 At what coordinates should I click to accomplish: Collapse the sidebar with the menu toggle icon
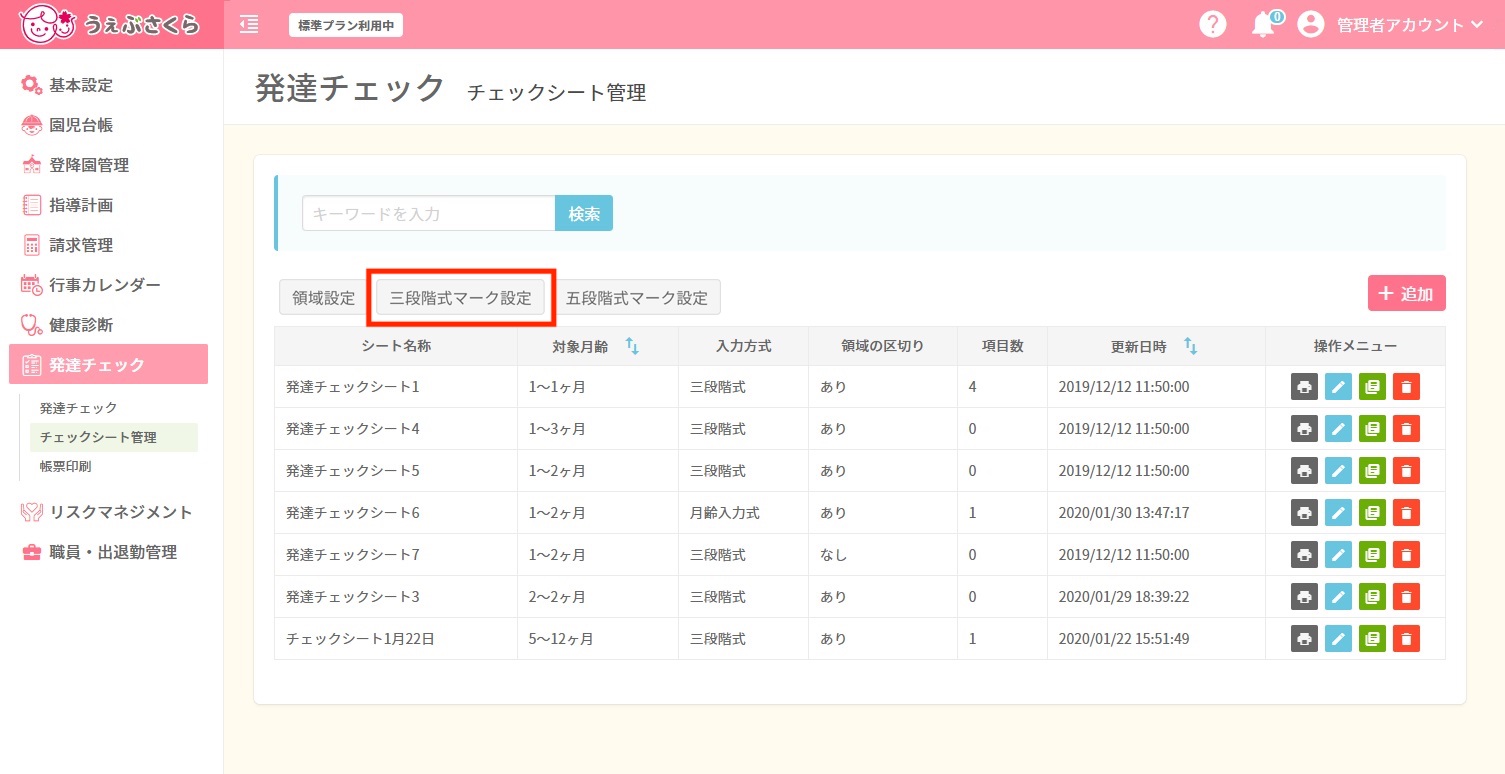[x=249, y=25]
